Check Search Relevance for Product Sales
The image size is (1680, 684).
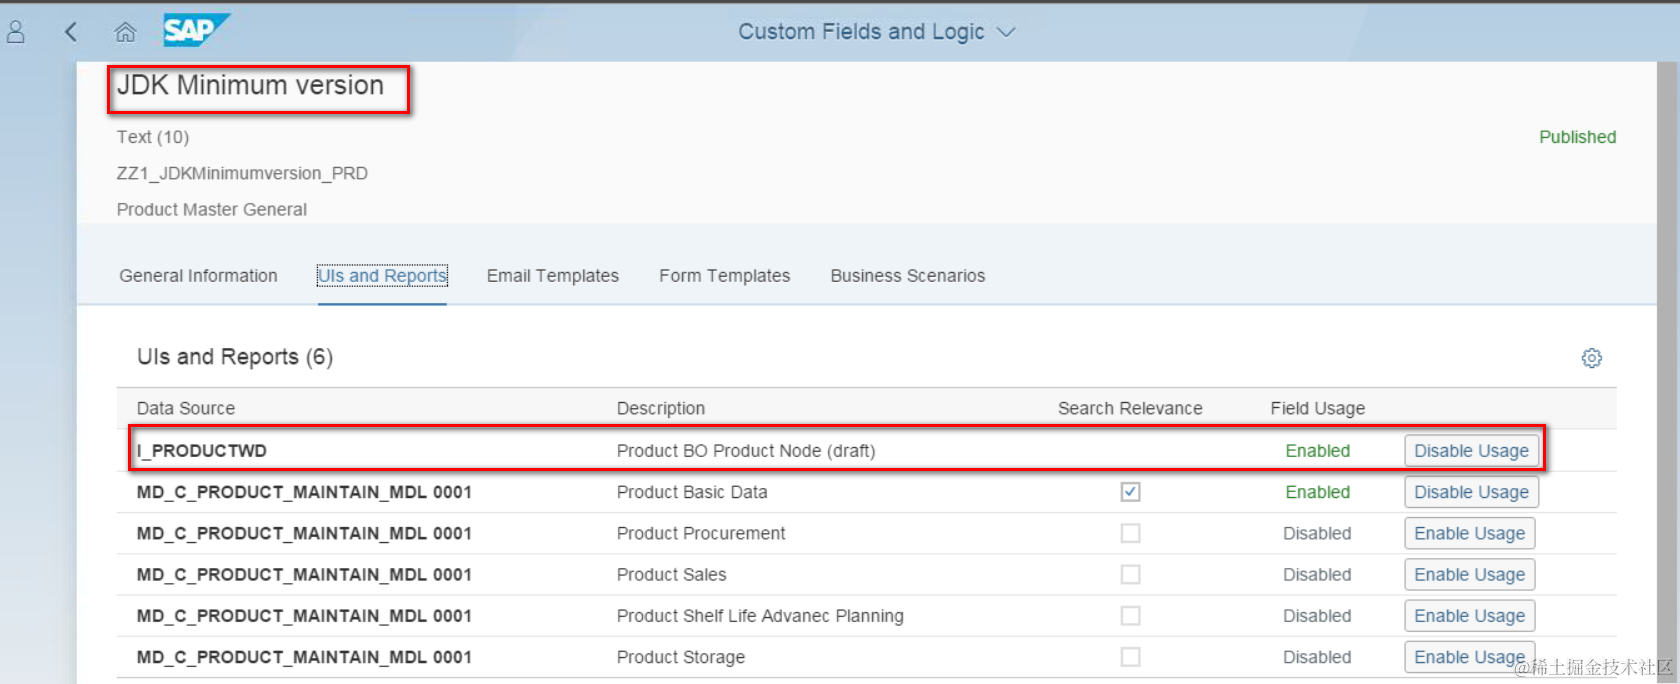1130,575
